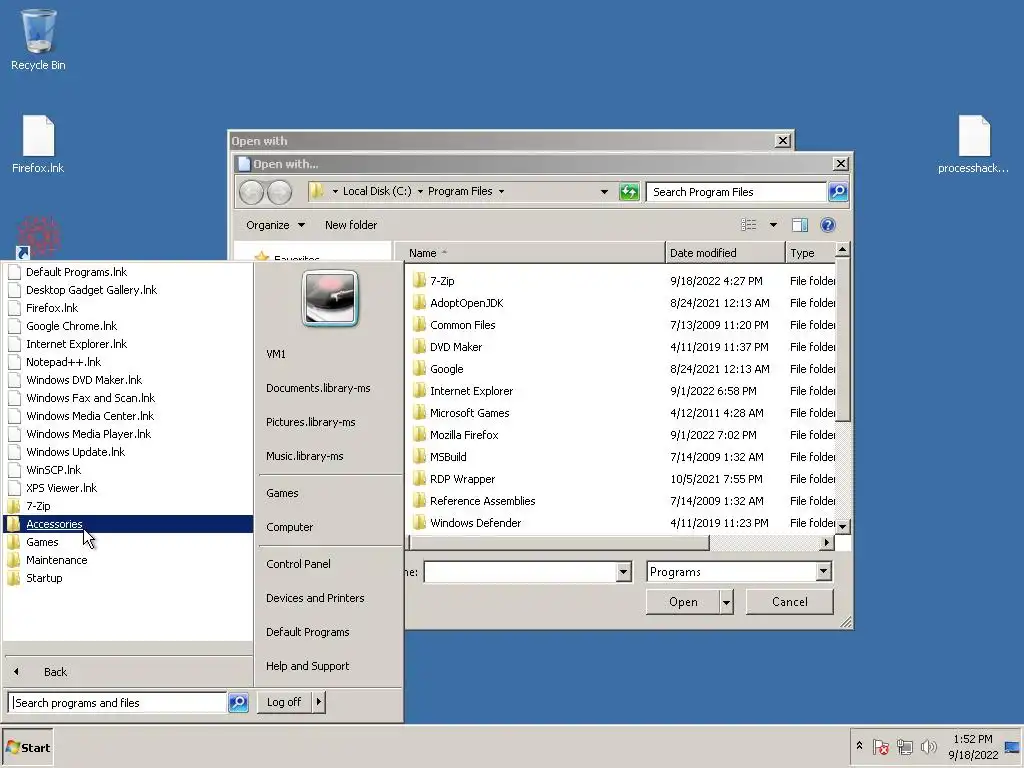Click the Start button
1024x768 pixels.
click(27, 748)
